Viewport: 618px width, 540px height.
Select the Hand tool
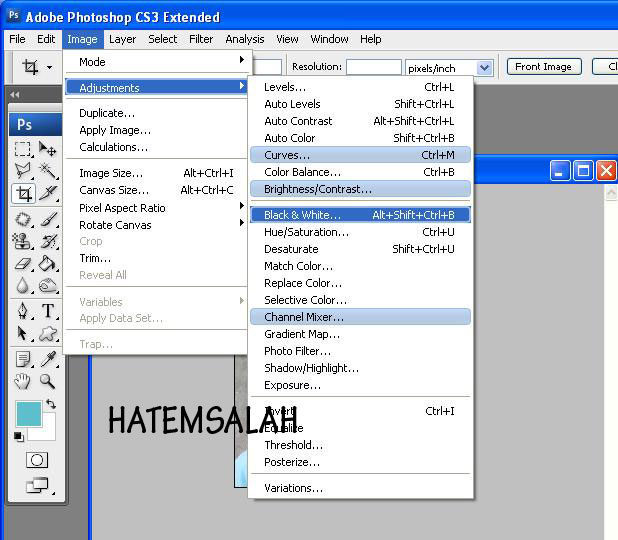click(x=22, y=381)
